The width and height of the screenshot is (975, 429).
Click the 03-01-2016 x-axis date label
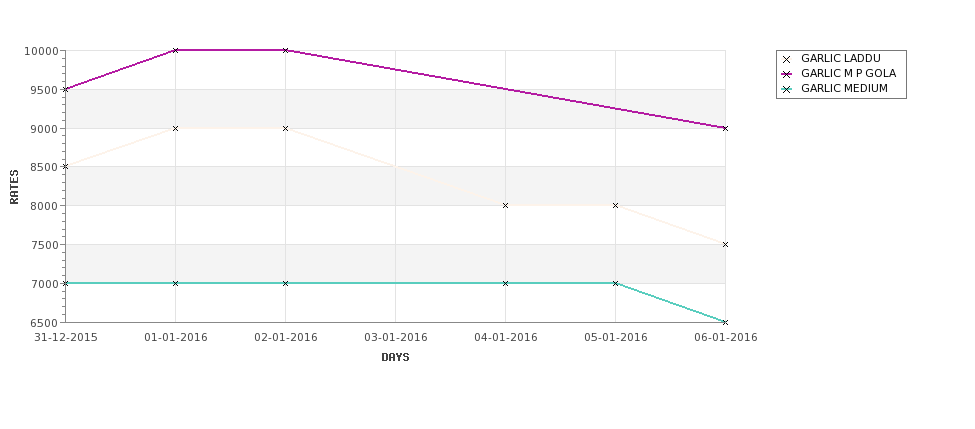coord(395,338)
